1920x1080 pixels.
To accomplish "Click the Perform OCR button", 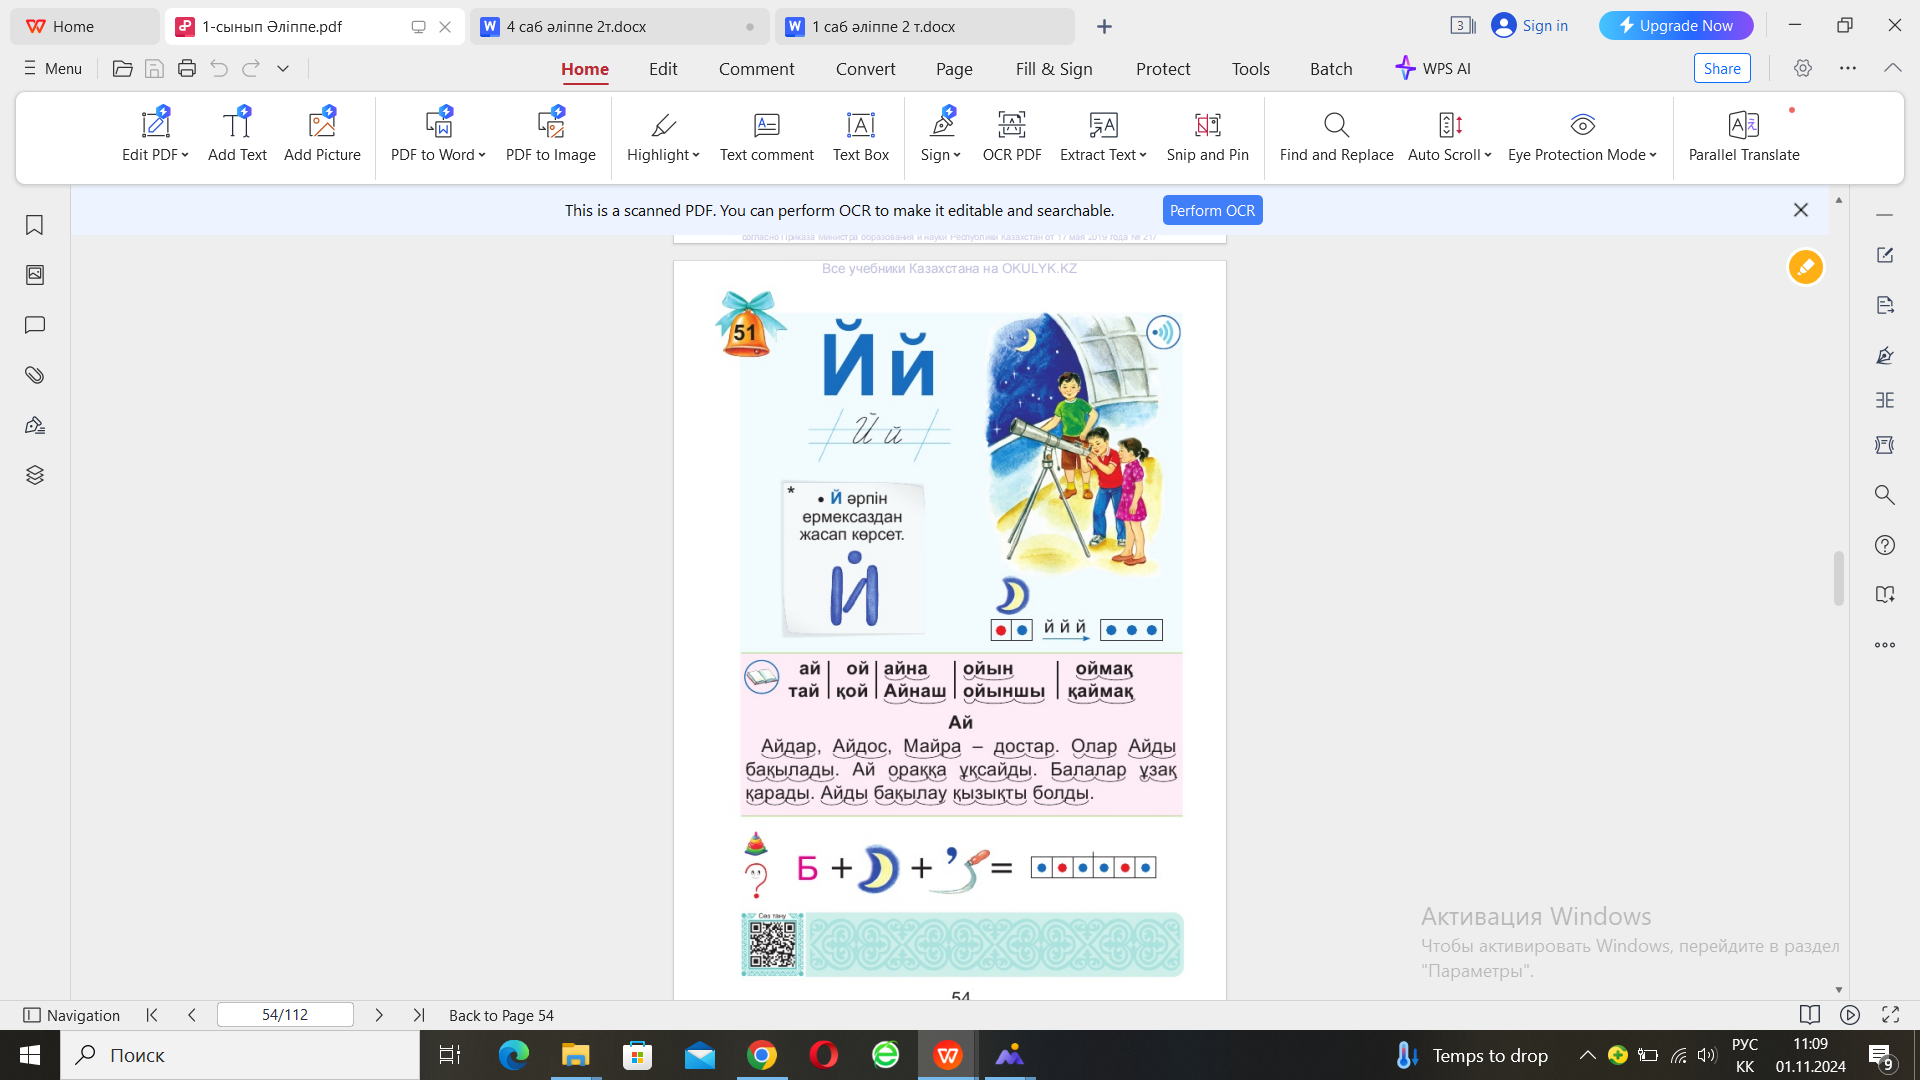I will [x=1212, y=211].
